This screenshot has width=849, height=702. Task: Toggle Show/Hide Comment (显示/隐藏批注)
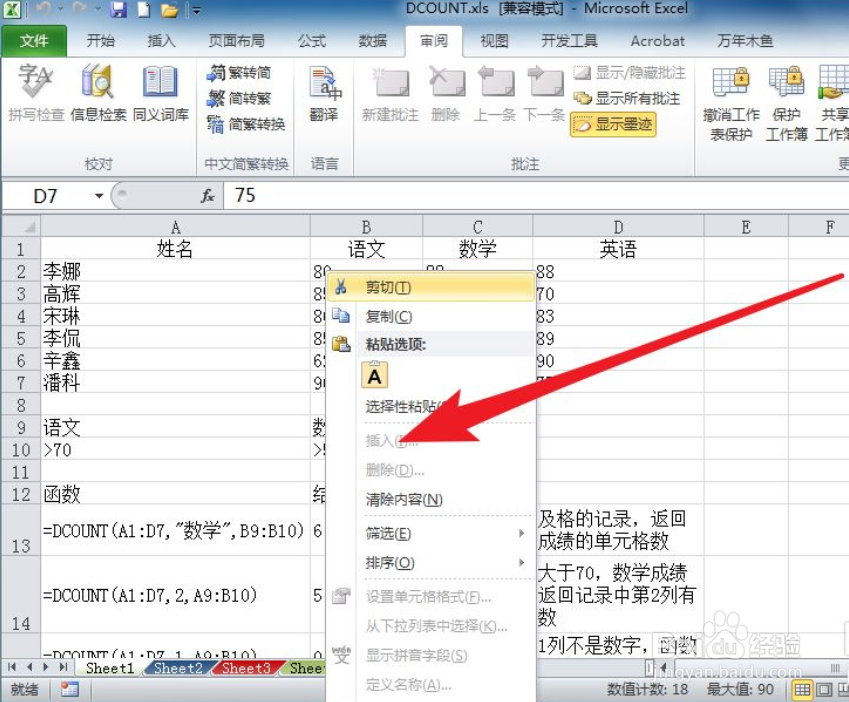click(629, 73)
